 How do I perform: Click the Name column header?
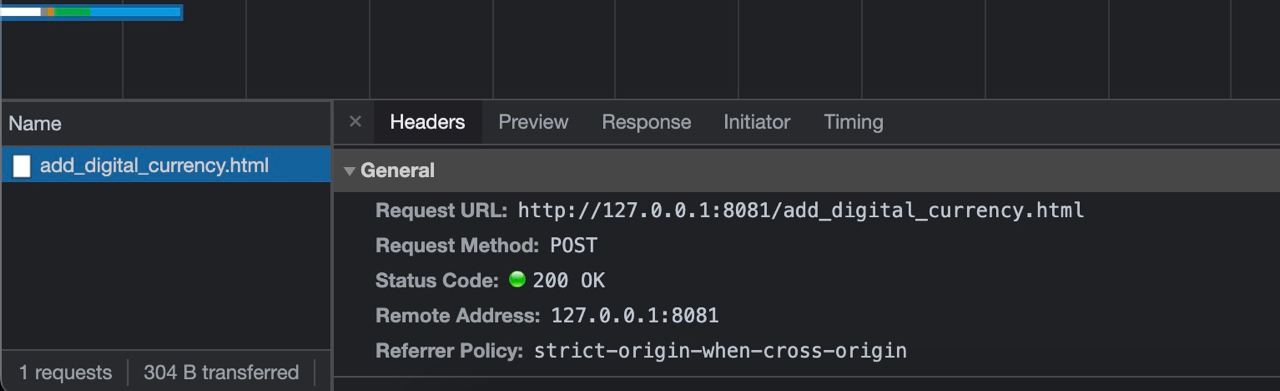point(35,124)
